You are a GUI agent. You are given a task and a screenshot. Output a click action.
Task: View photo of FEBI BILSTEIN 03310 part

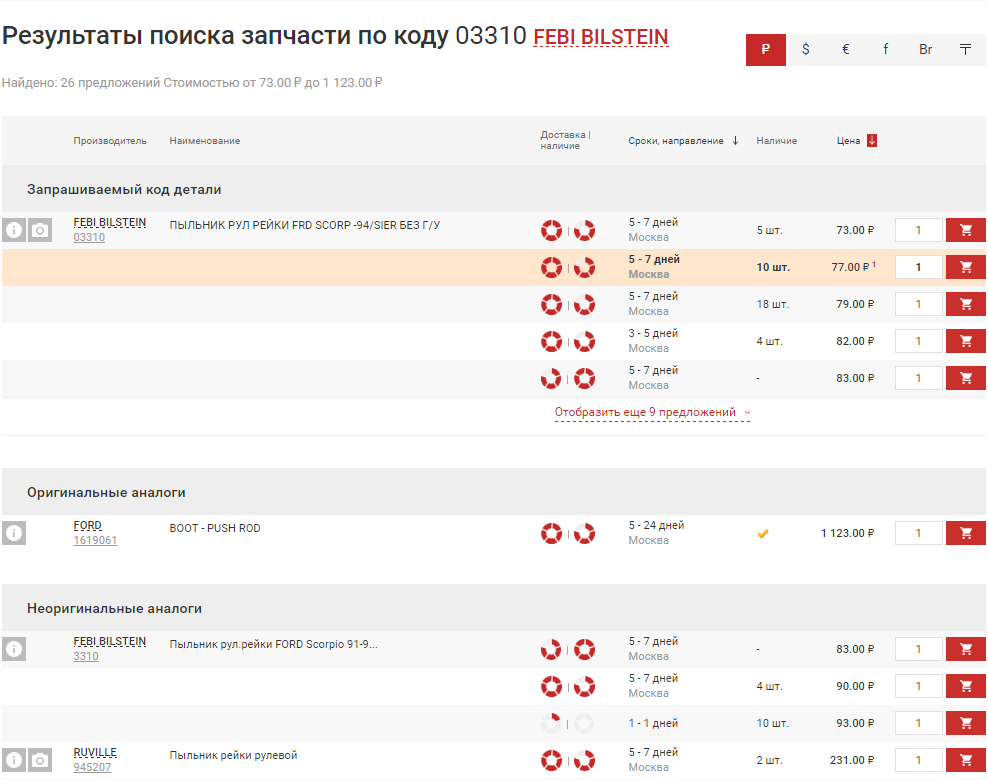coord(40,230)
